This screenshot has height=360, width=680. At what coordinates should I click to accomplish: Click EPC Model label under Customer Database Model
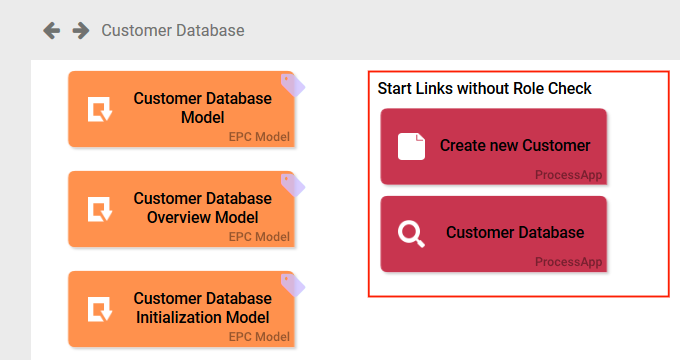(259, 137)
